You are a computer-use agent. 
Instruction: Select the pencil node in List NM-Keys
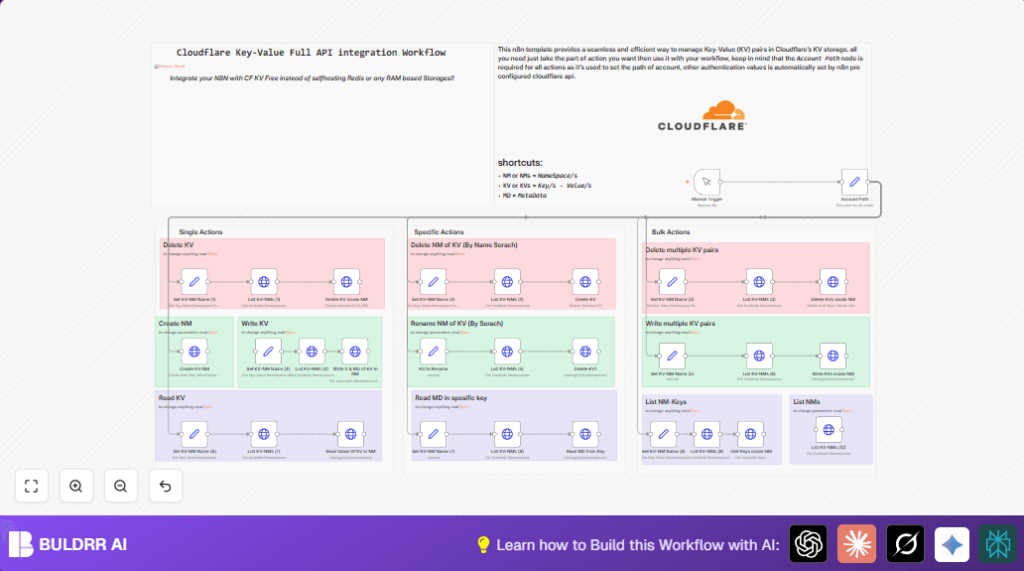point(664,434)
